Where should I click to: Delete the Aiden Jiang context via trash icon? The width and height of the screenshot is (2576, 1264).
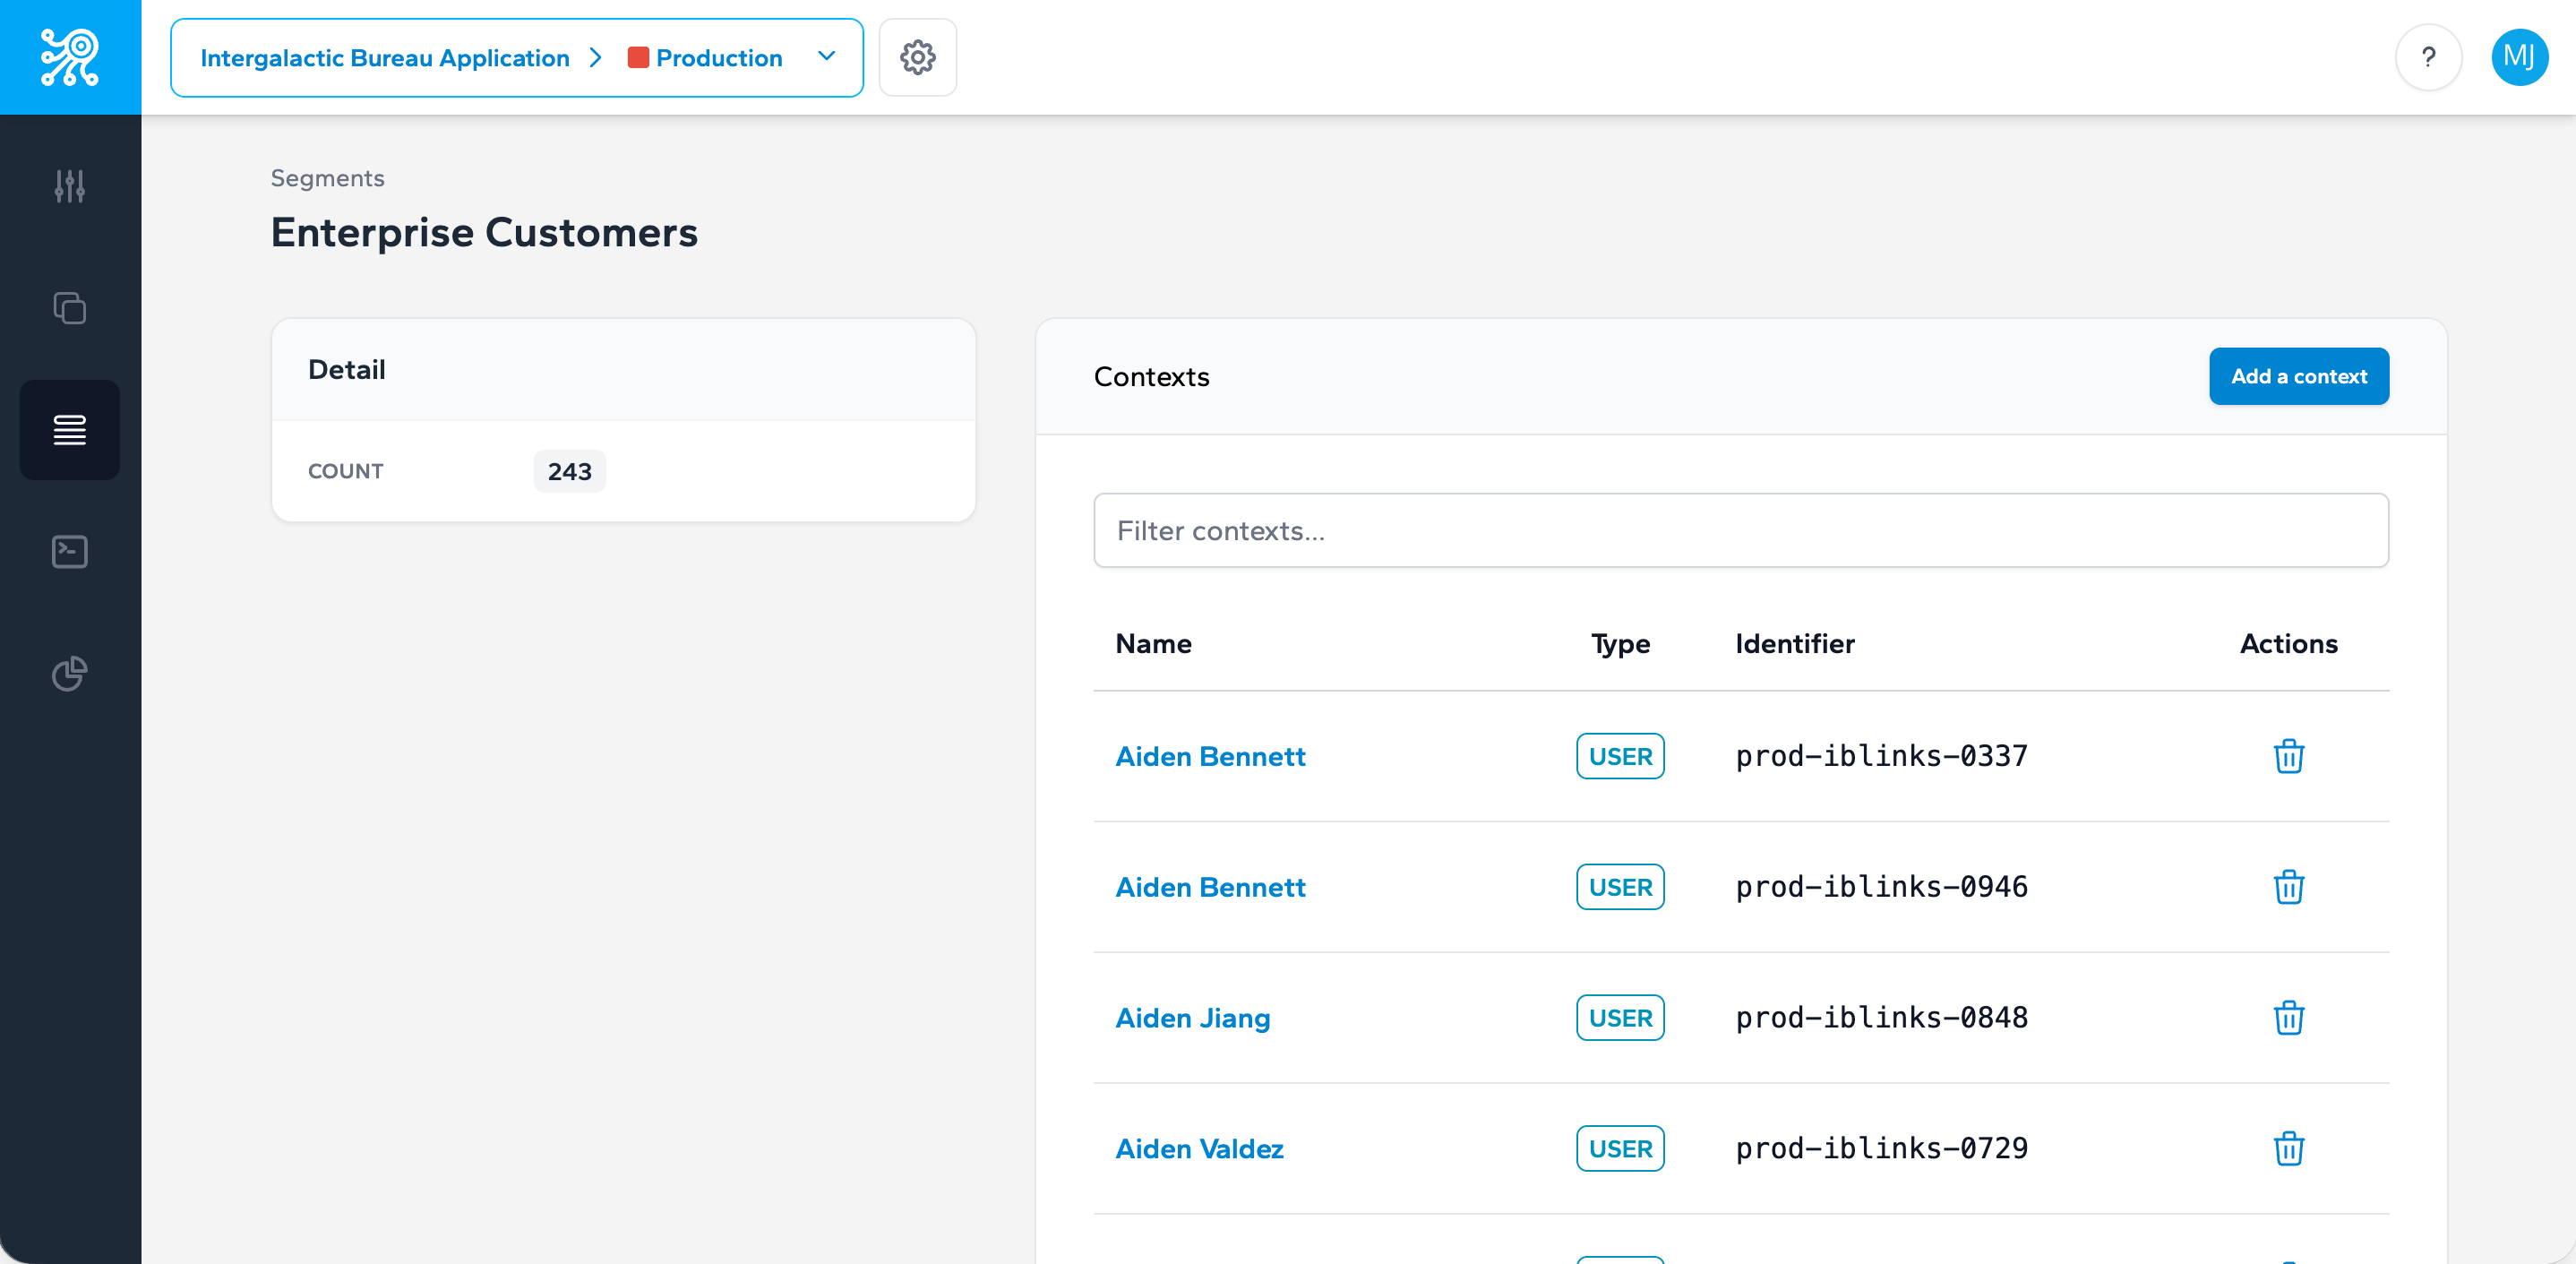click(2289, 1018)
